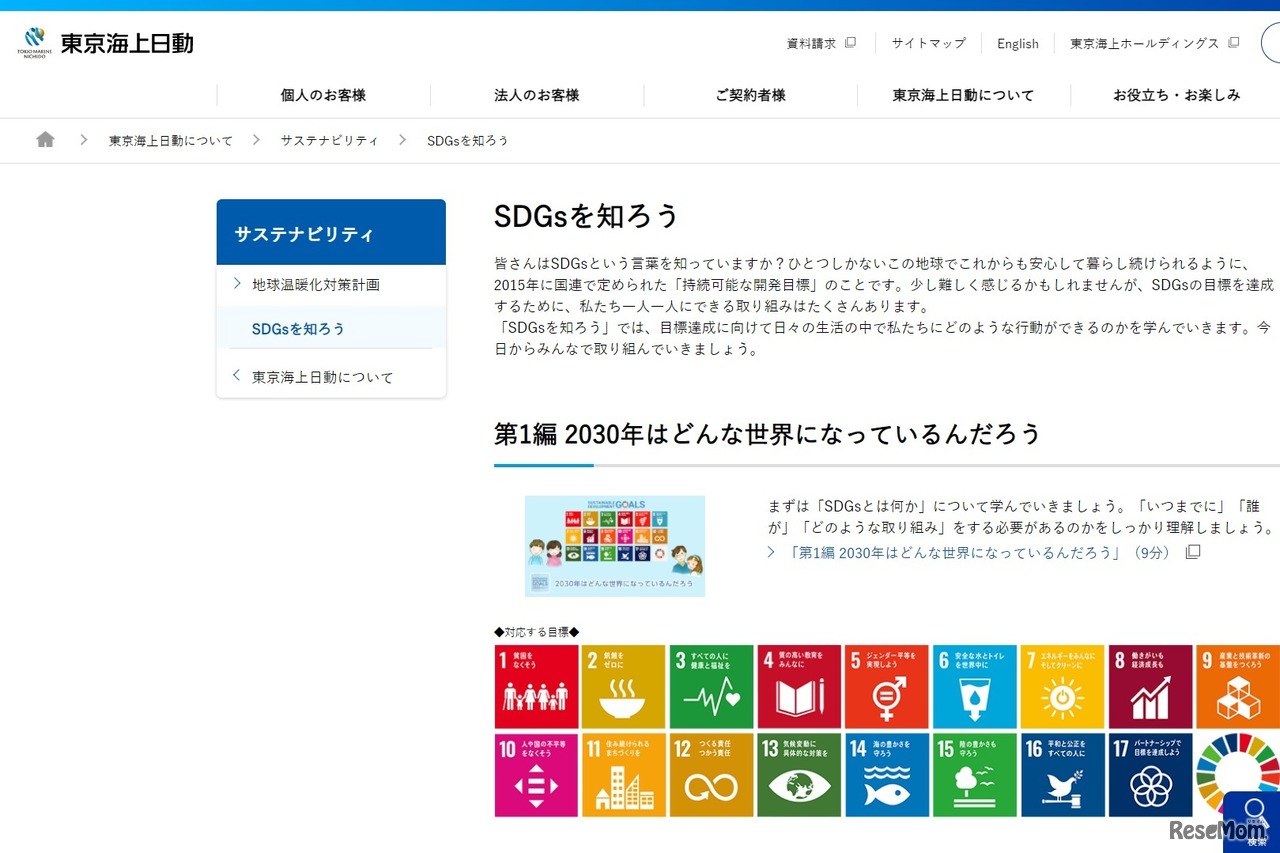Select SDG goal 7 clean energy icon

[1062, 686]
